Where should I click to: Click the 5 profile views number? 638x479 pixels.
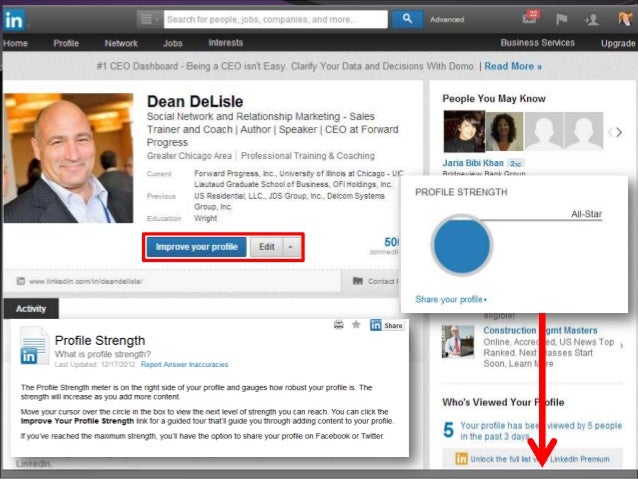pos(448,430)
